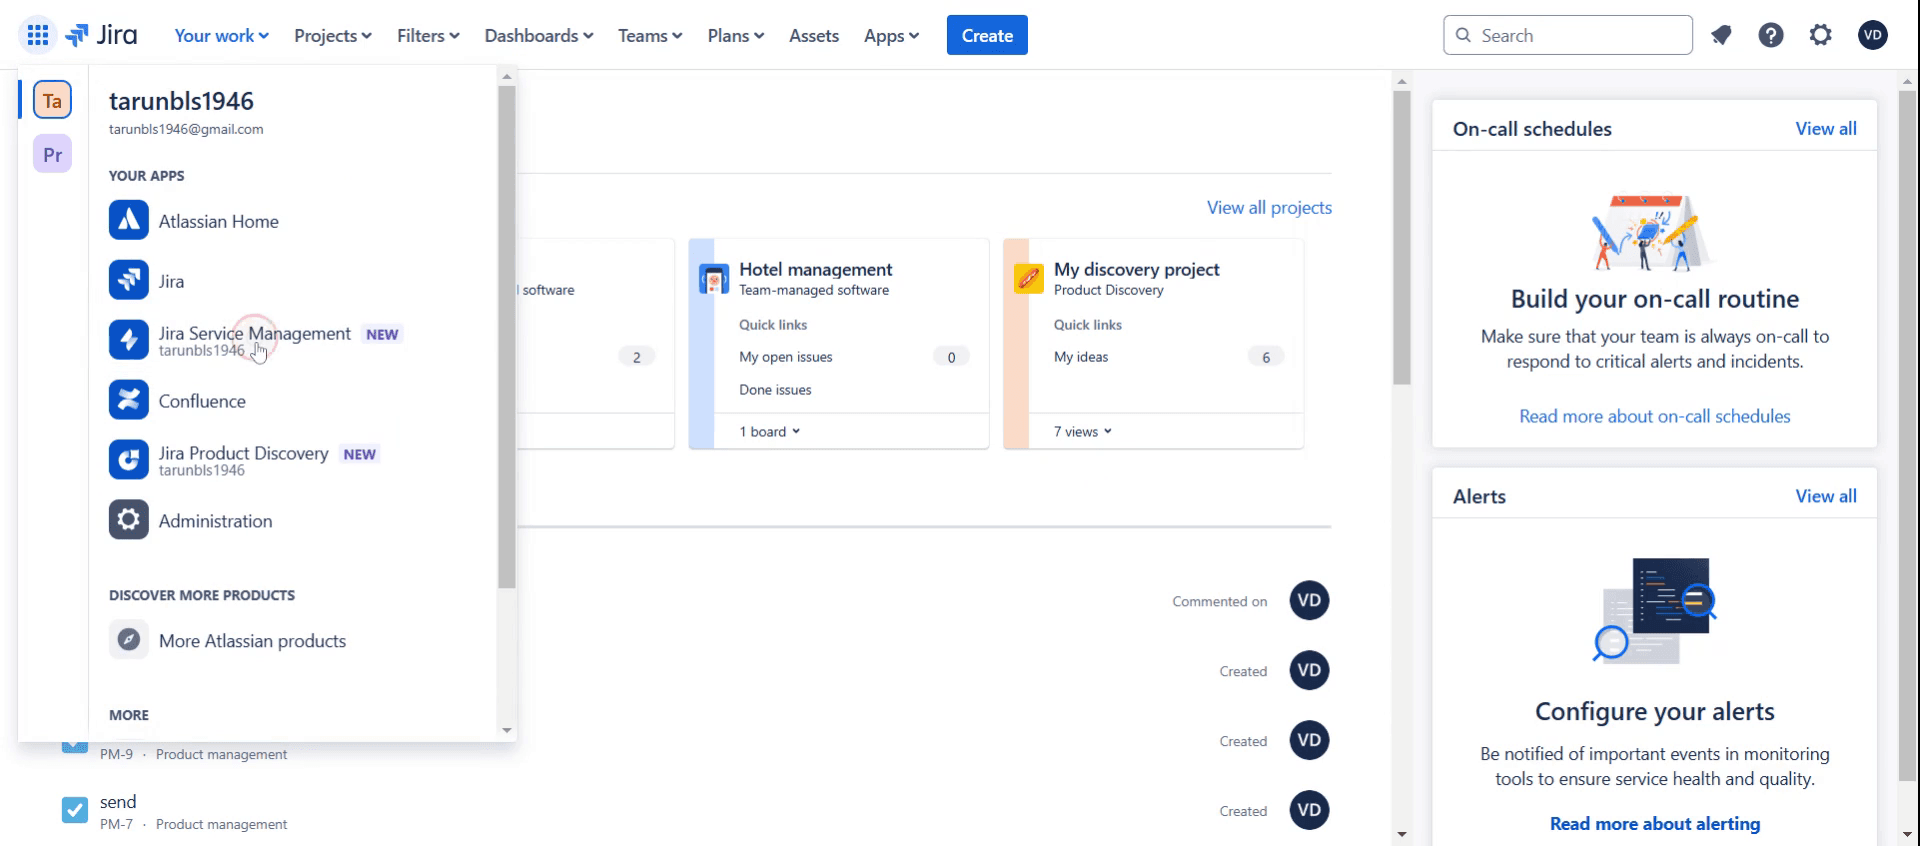Image resolution: width=1920 pixels, height=846 pixels.
Task: Click the Atlassian Home app icon
Action: click(129, 221)
